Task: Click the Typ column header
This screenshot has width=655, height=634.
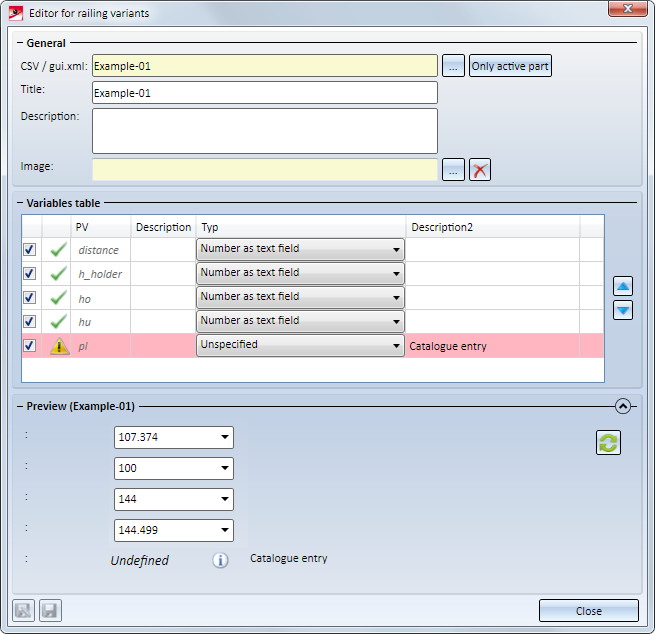Action: click(x=301, y=227)
